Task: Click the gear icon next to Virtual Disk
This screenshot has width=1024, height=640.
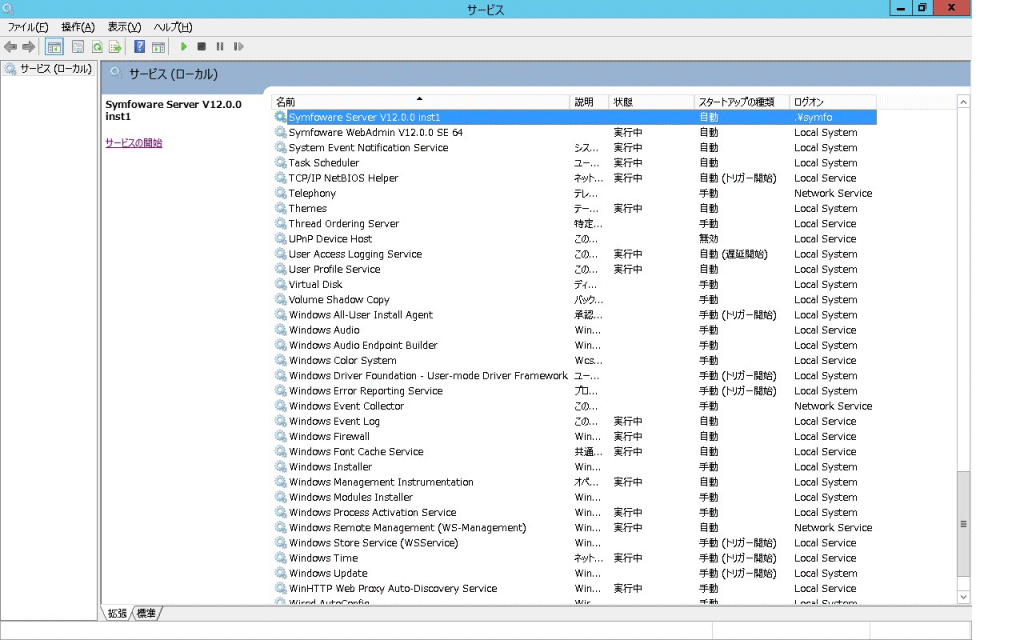Action: click(281, 284)
